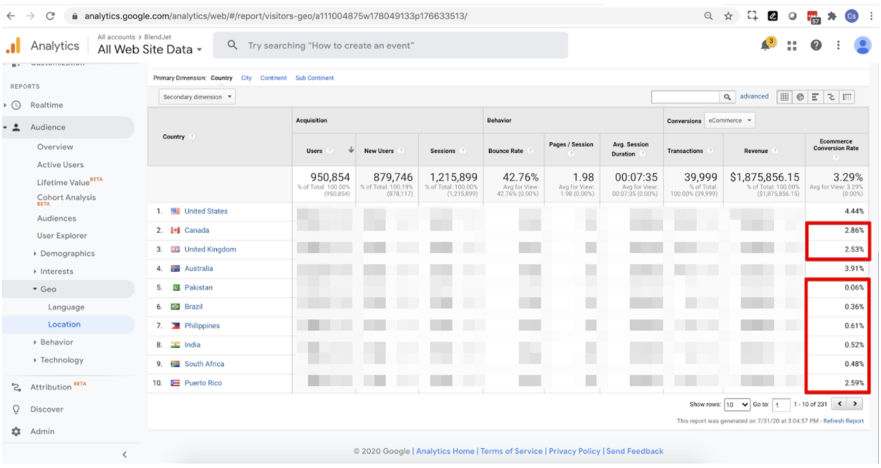This screenshot has height=468, width=881.
Task: Go to previous page of table rows
Action: click(840, 403)
